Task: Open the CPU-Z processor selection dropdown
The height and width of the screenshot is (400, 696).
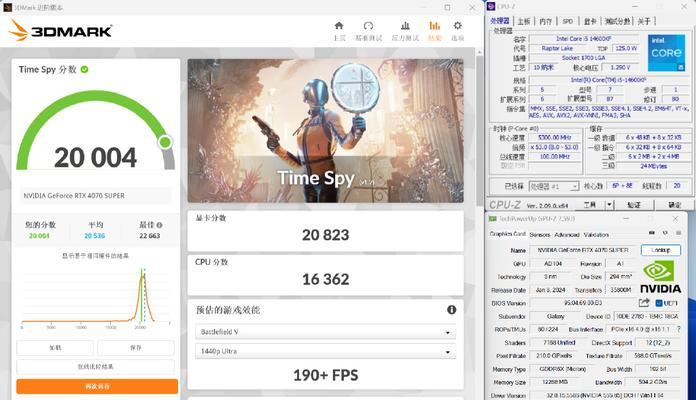Action: (554, 186)
